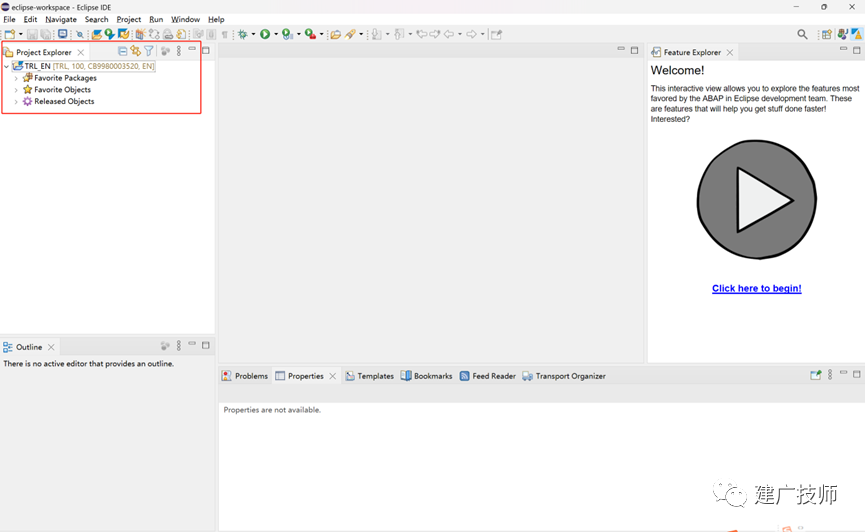Click the Save toolbar icon
The image size is (865, 532).
point(32,34)
